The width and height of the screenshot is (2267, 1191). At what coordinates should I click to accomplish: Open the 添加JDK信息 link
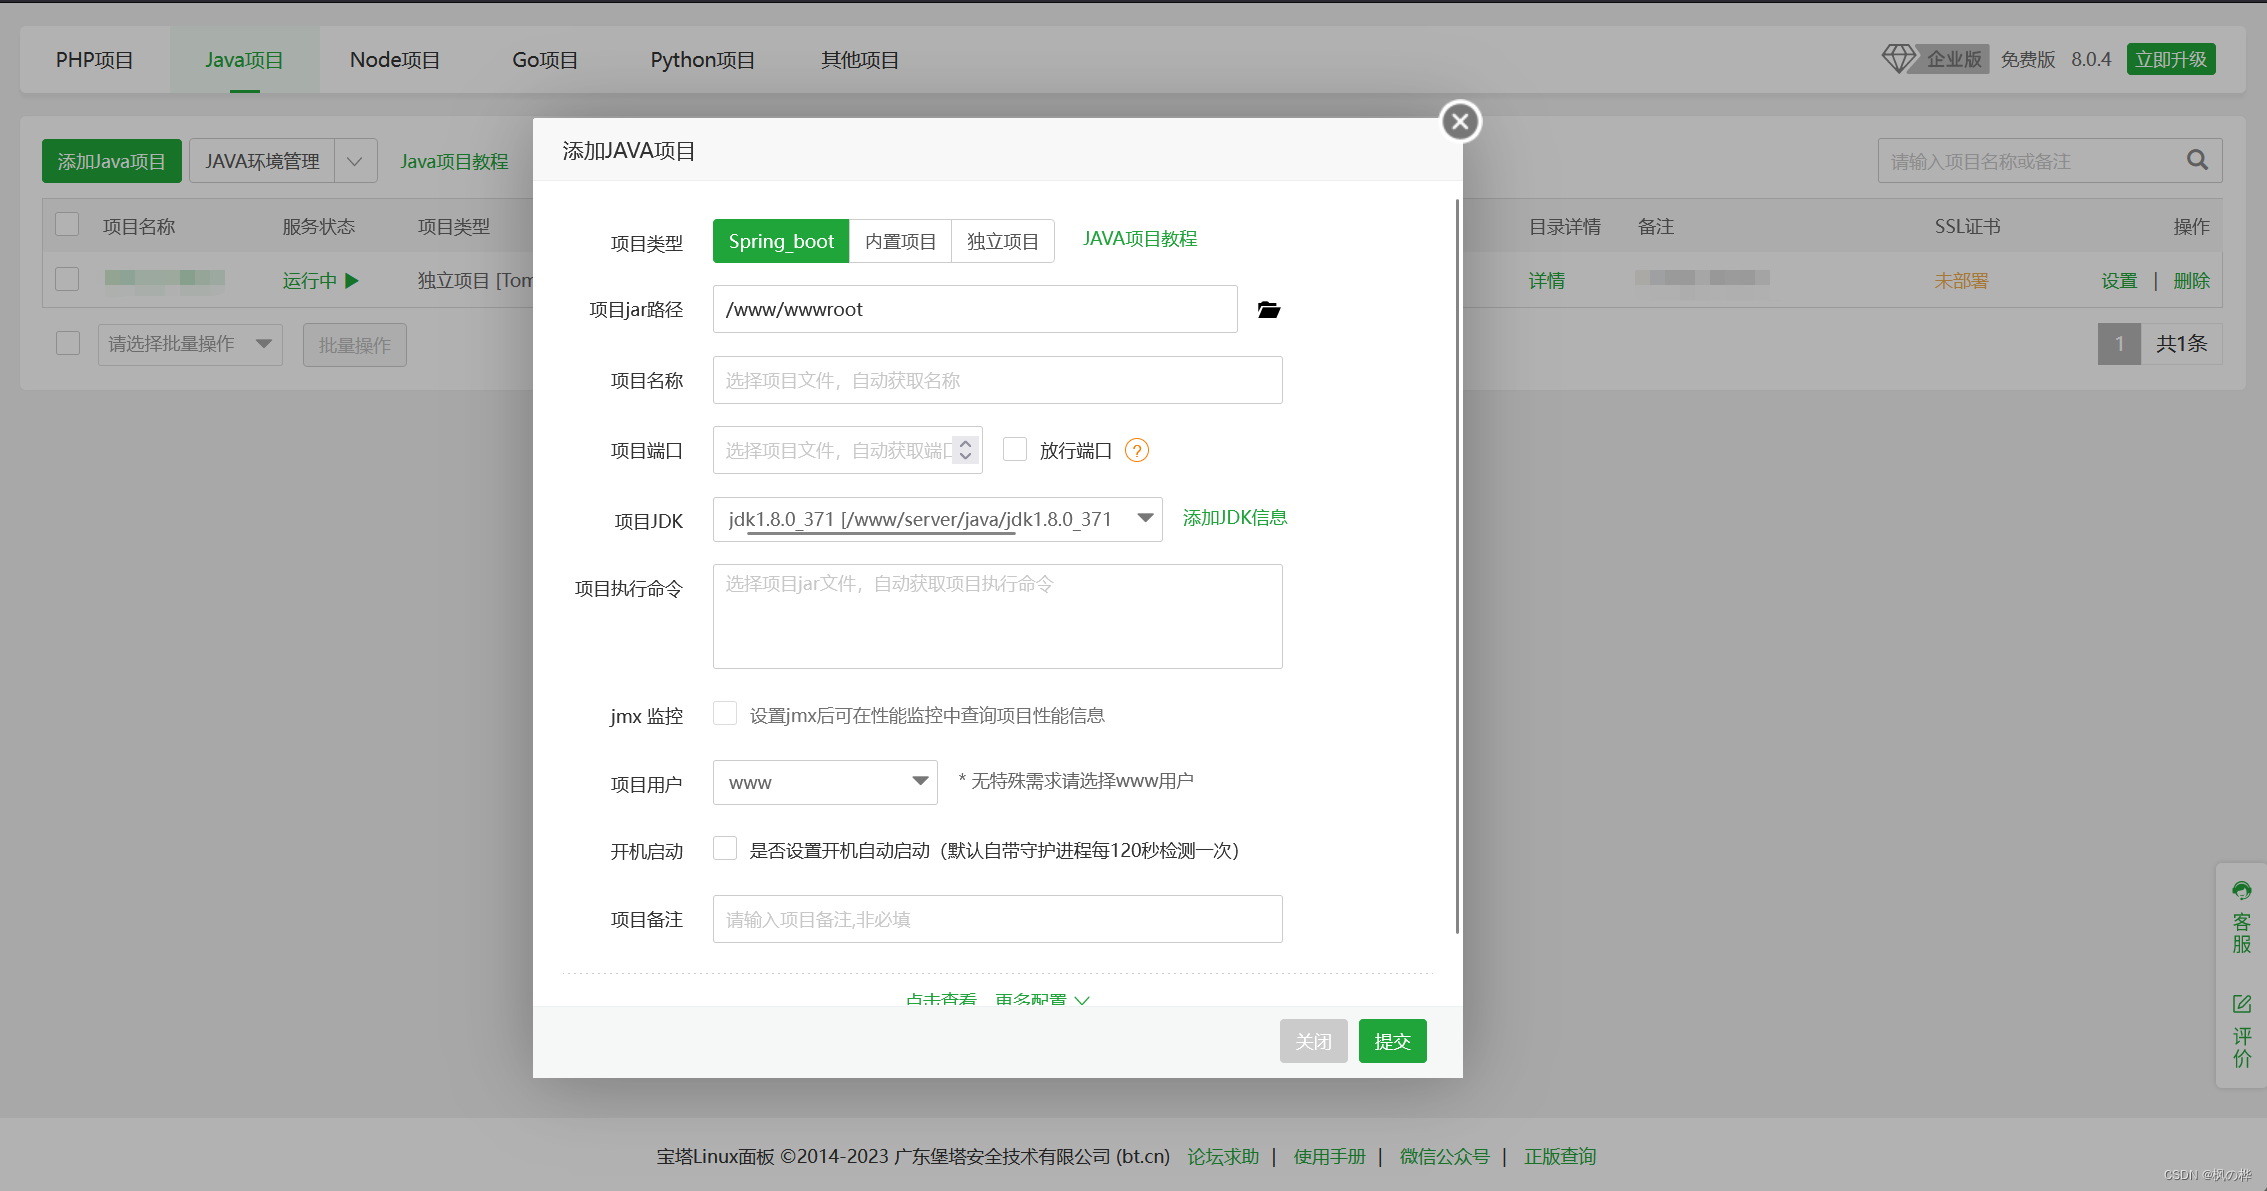[x=1235, y=518]
